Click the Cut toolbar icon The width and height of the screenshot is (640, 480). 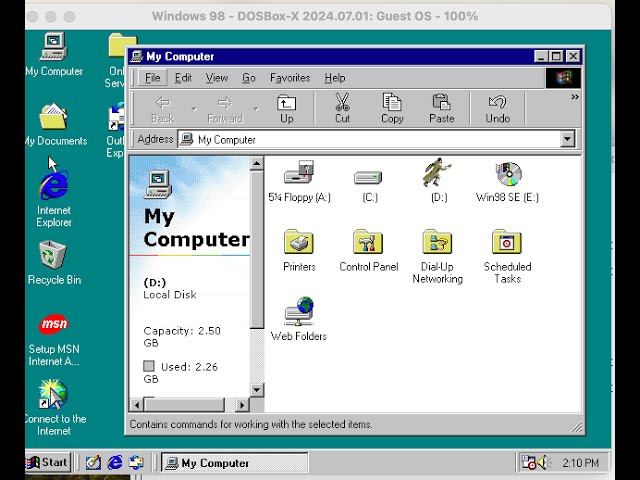coord(342,109)
